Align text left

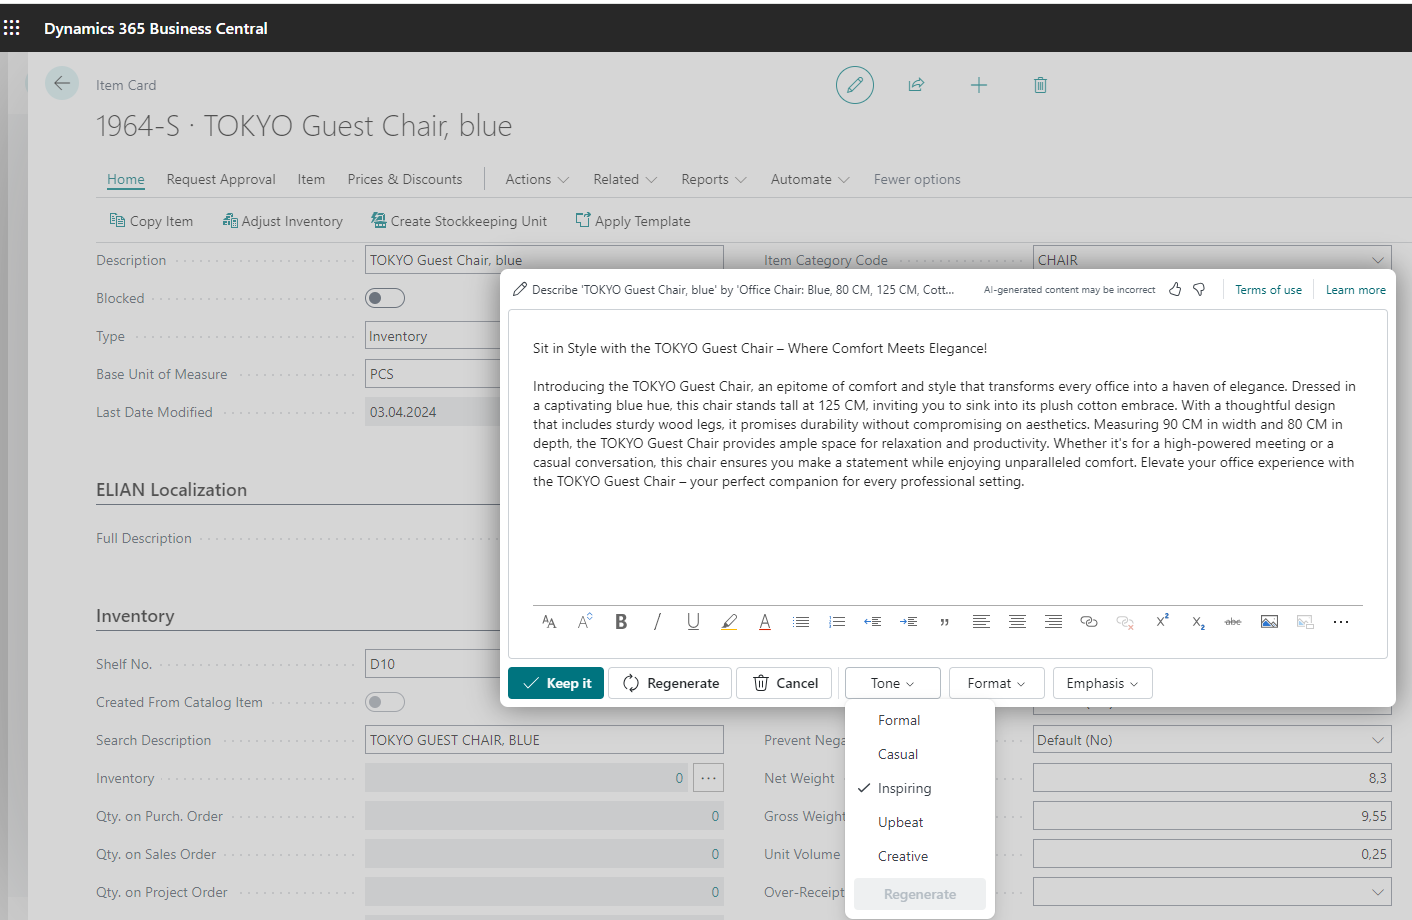[x=981, y=622]
